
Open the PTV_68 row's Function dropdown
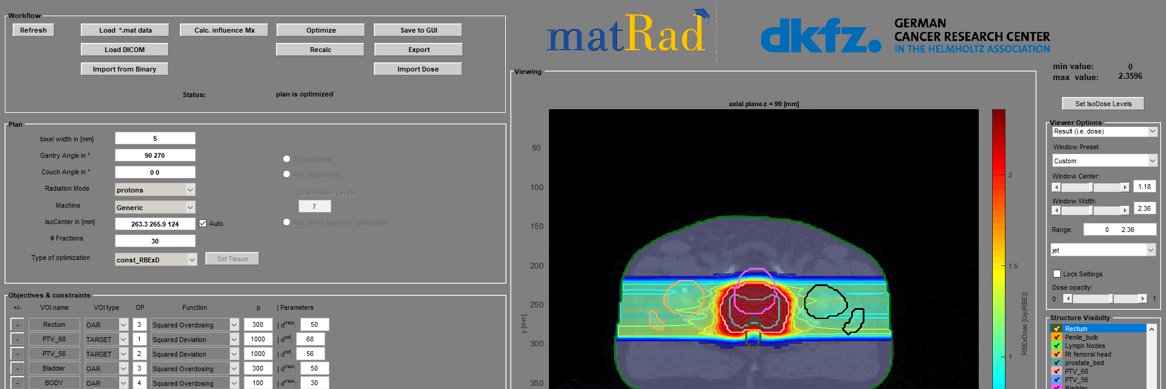point(195,340)
